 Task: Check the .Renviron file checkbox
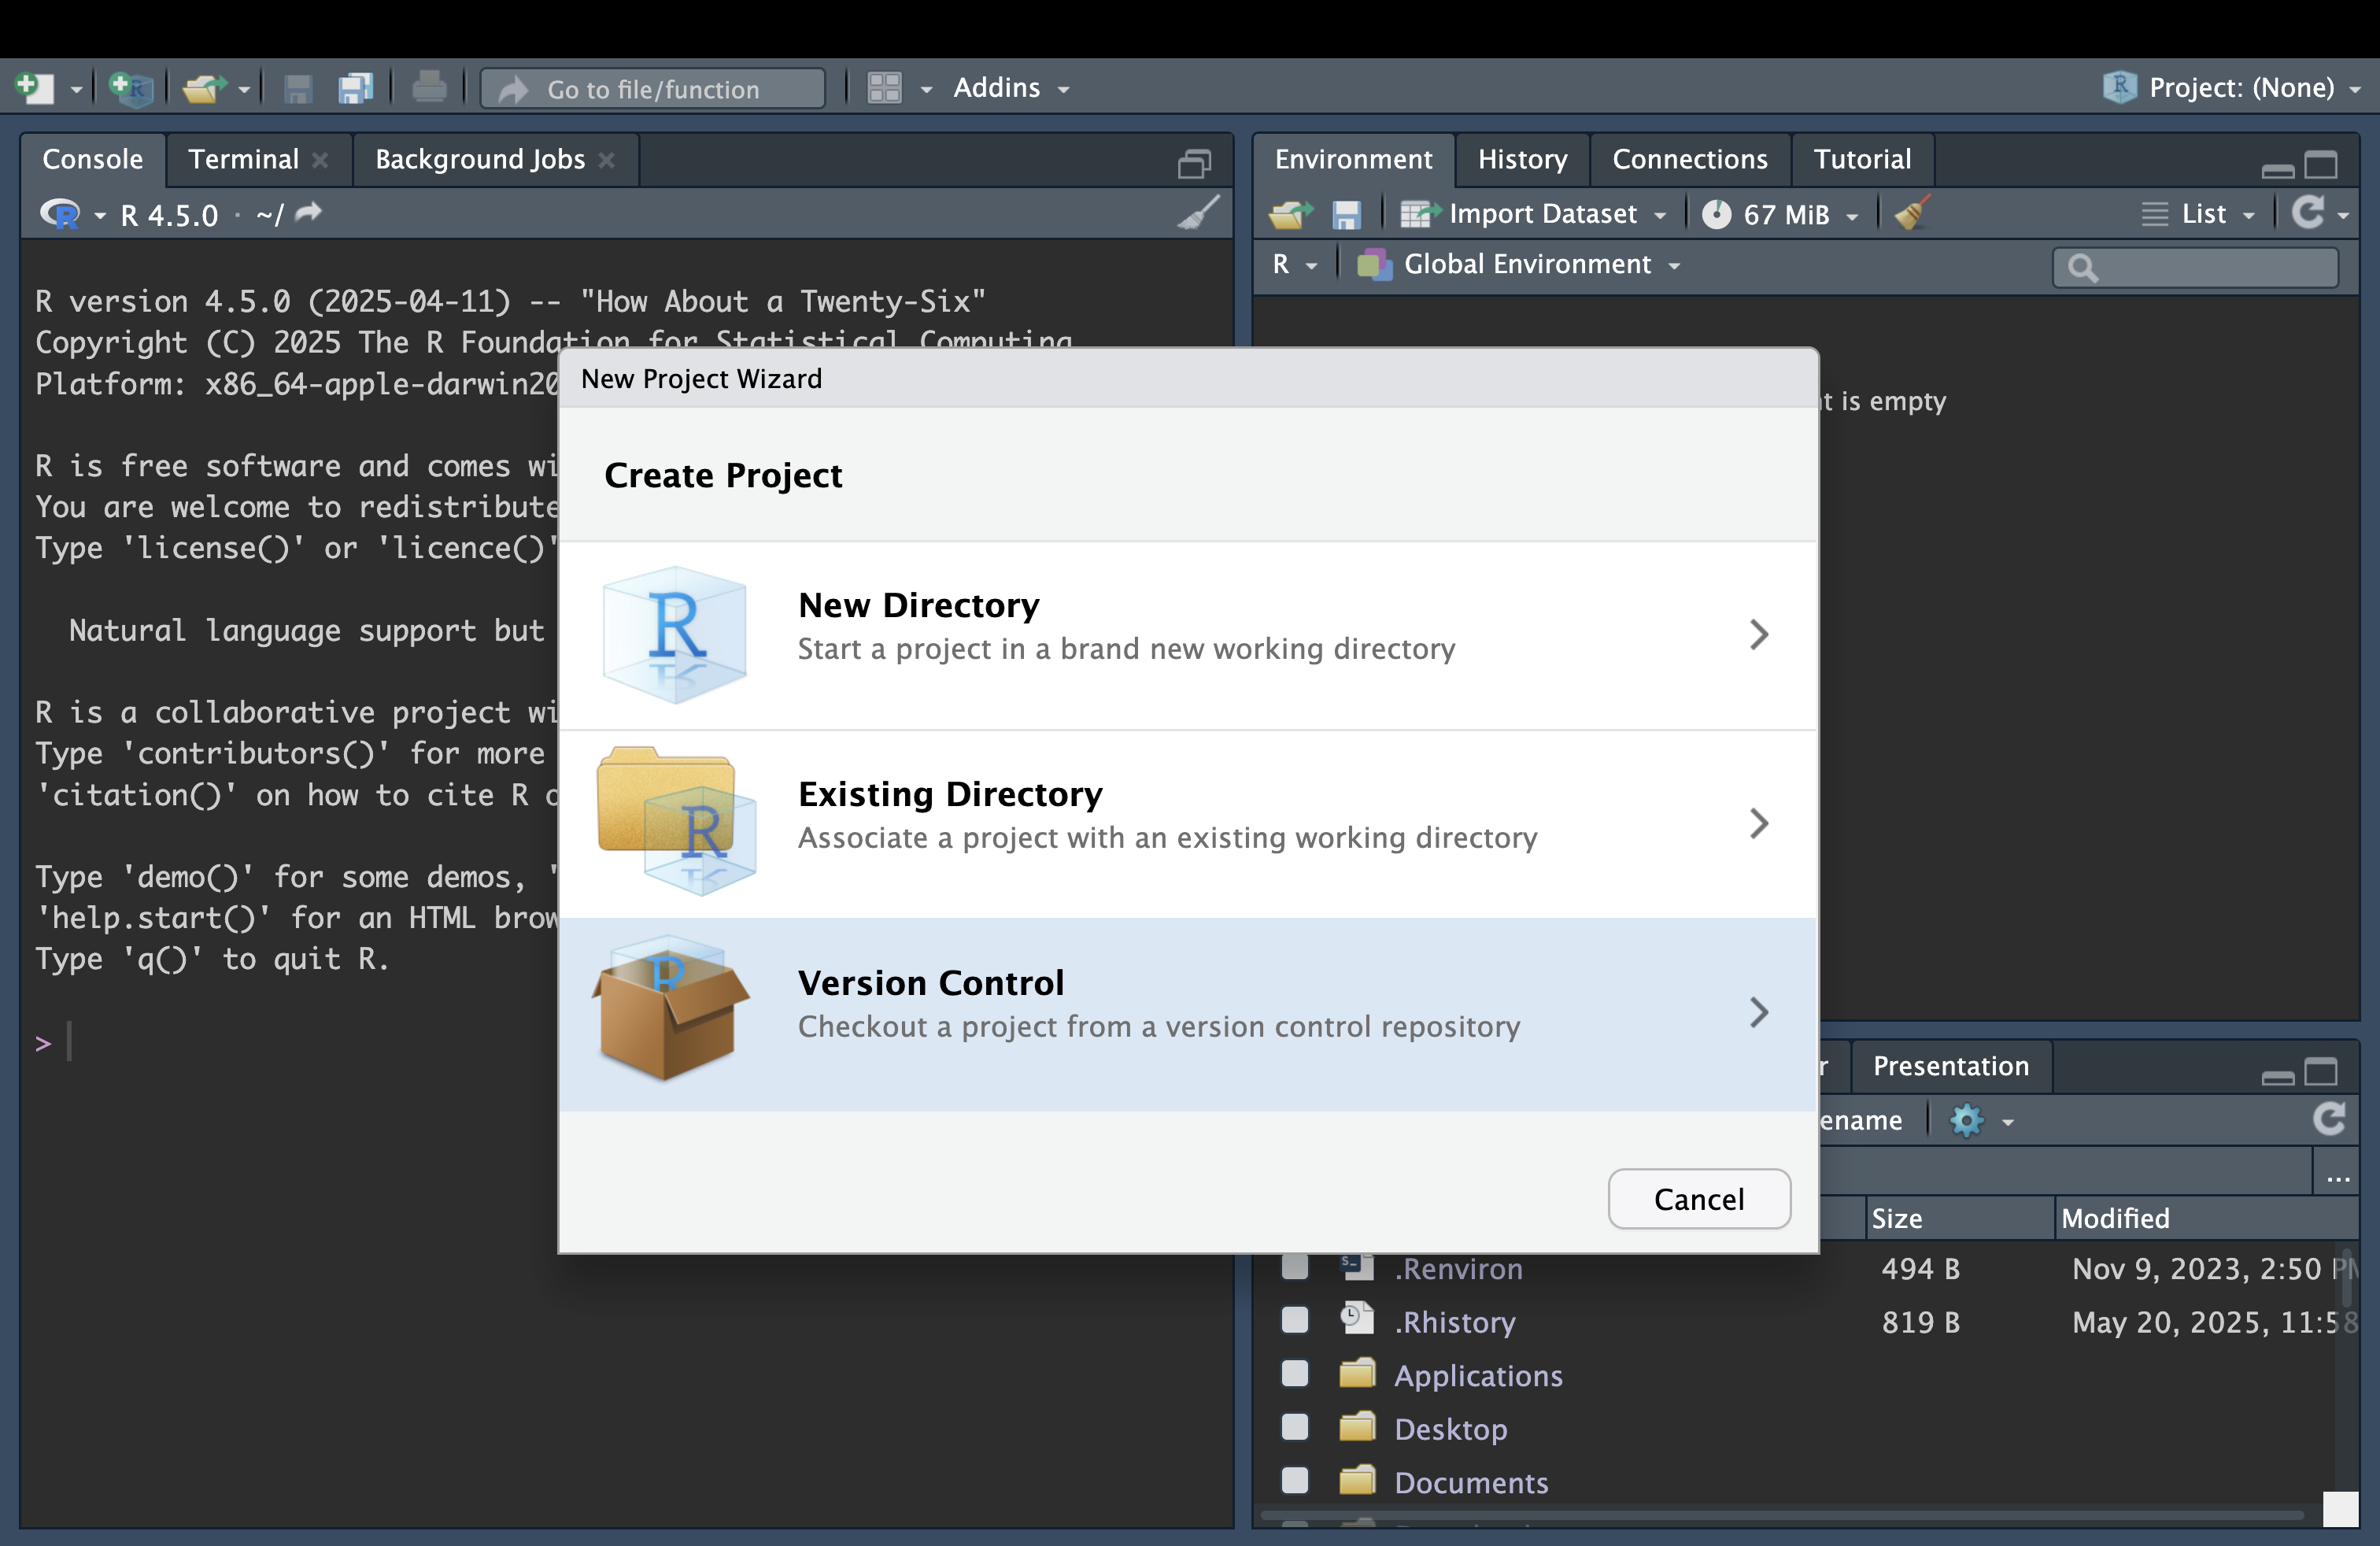pyautogui.click(x=1295, y=1267)
